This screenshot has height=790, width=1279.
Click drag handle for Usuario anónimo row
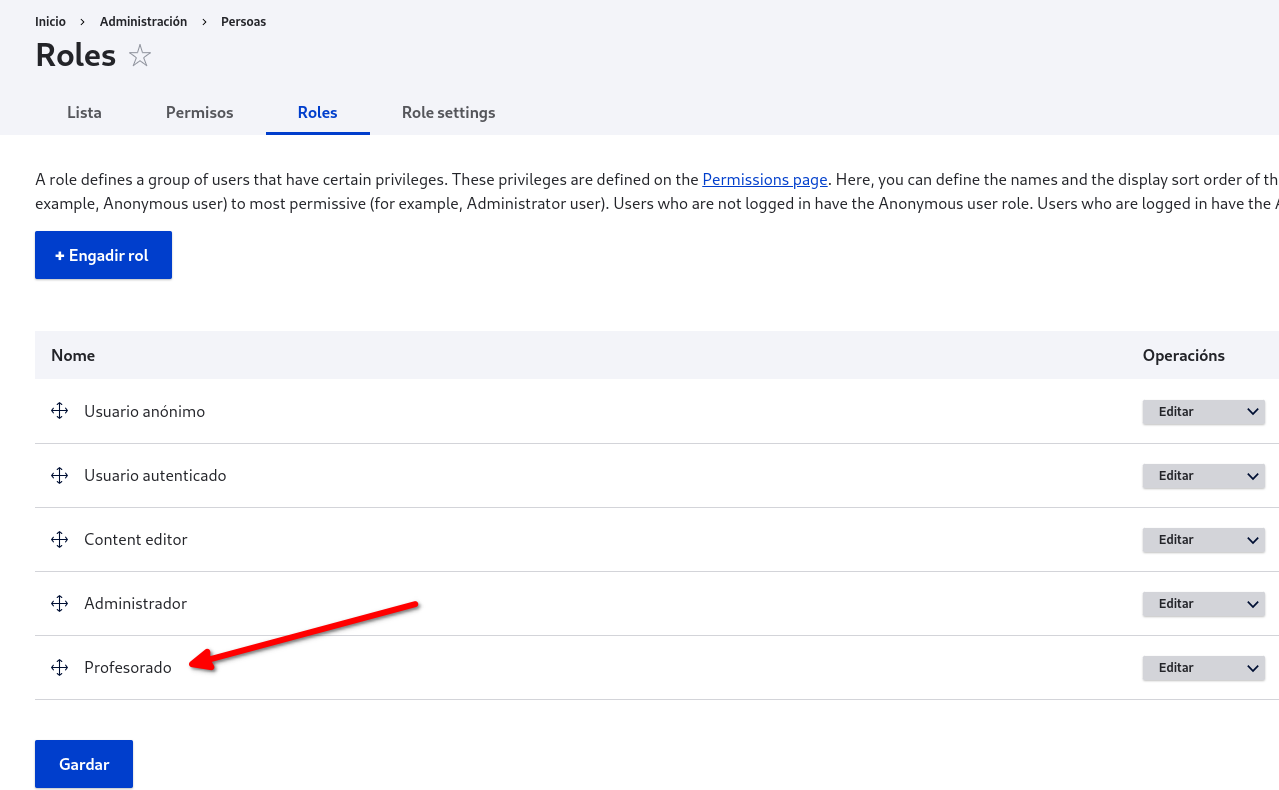[59, 411]
